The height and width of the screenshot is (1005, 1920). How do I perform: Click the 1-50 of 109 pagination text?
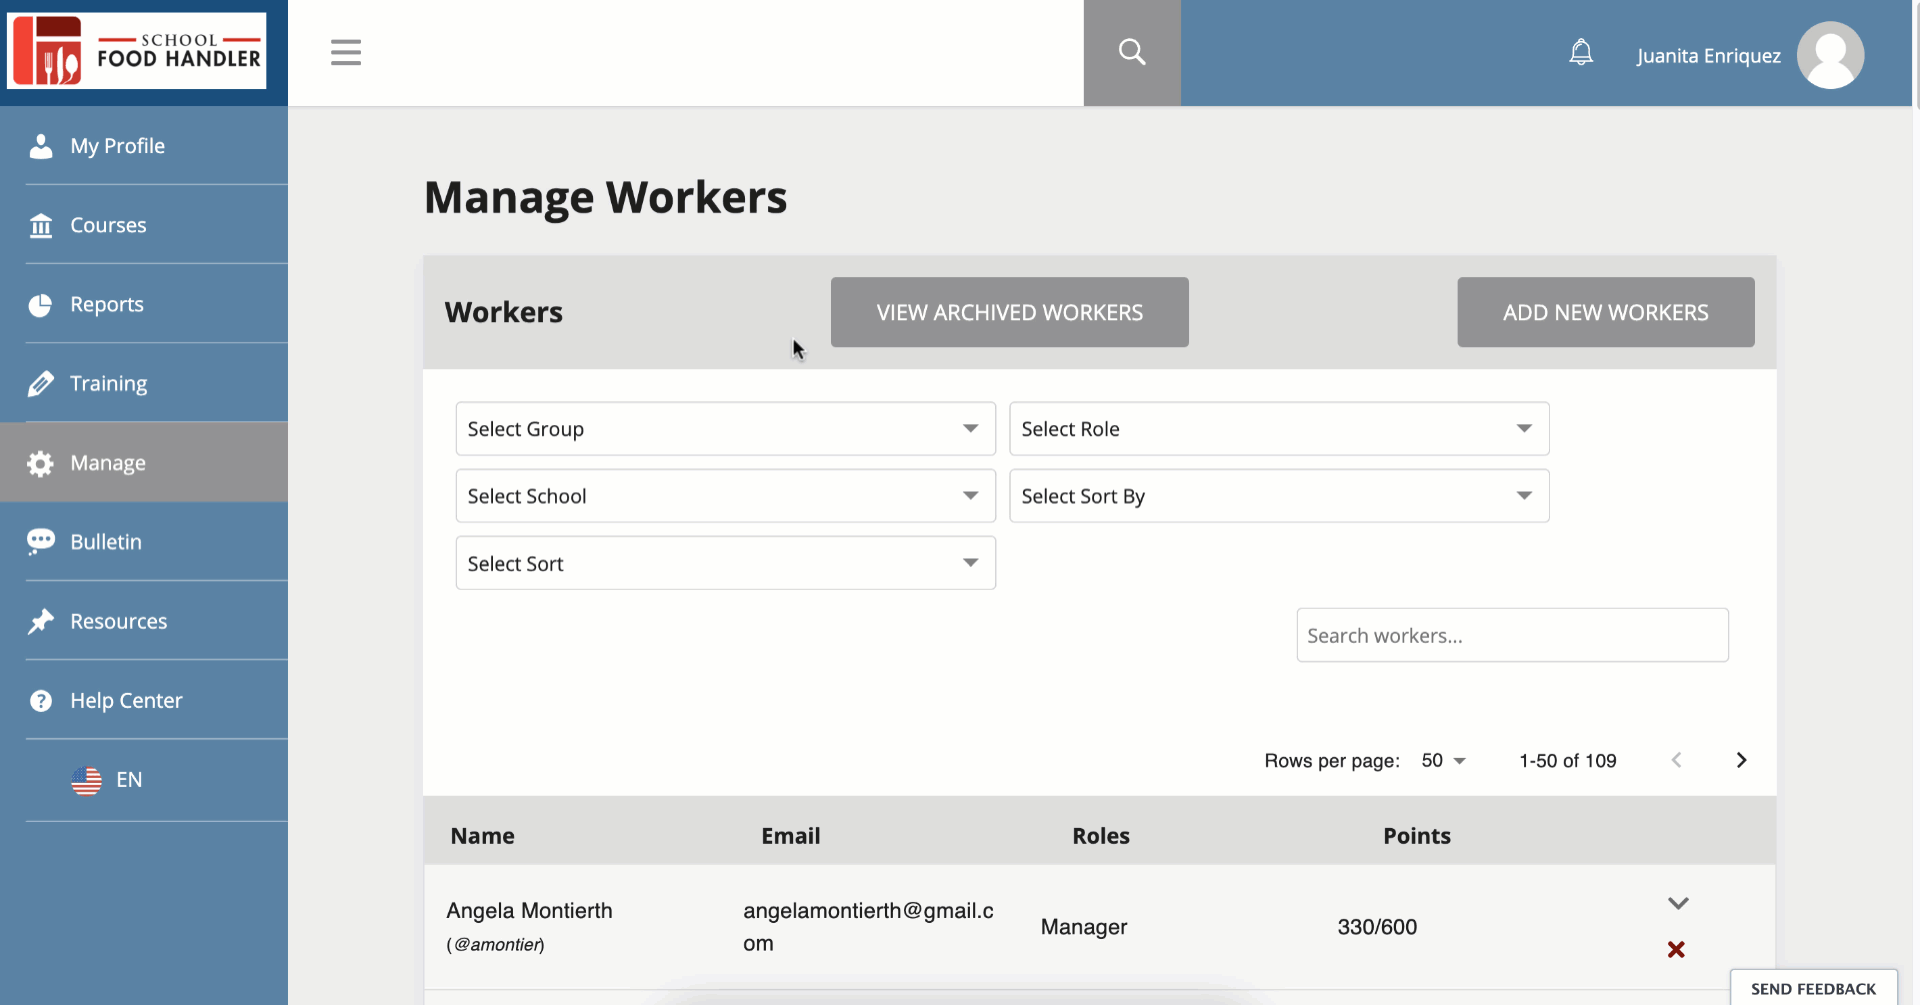1568,761
